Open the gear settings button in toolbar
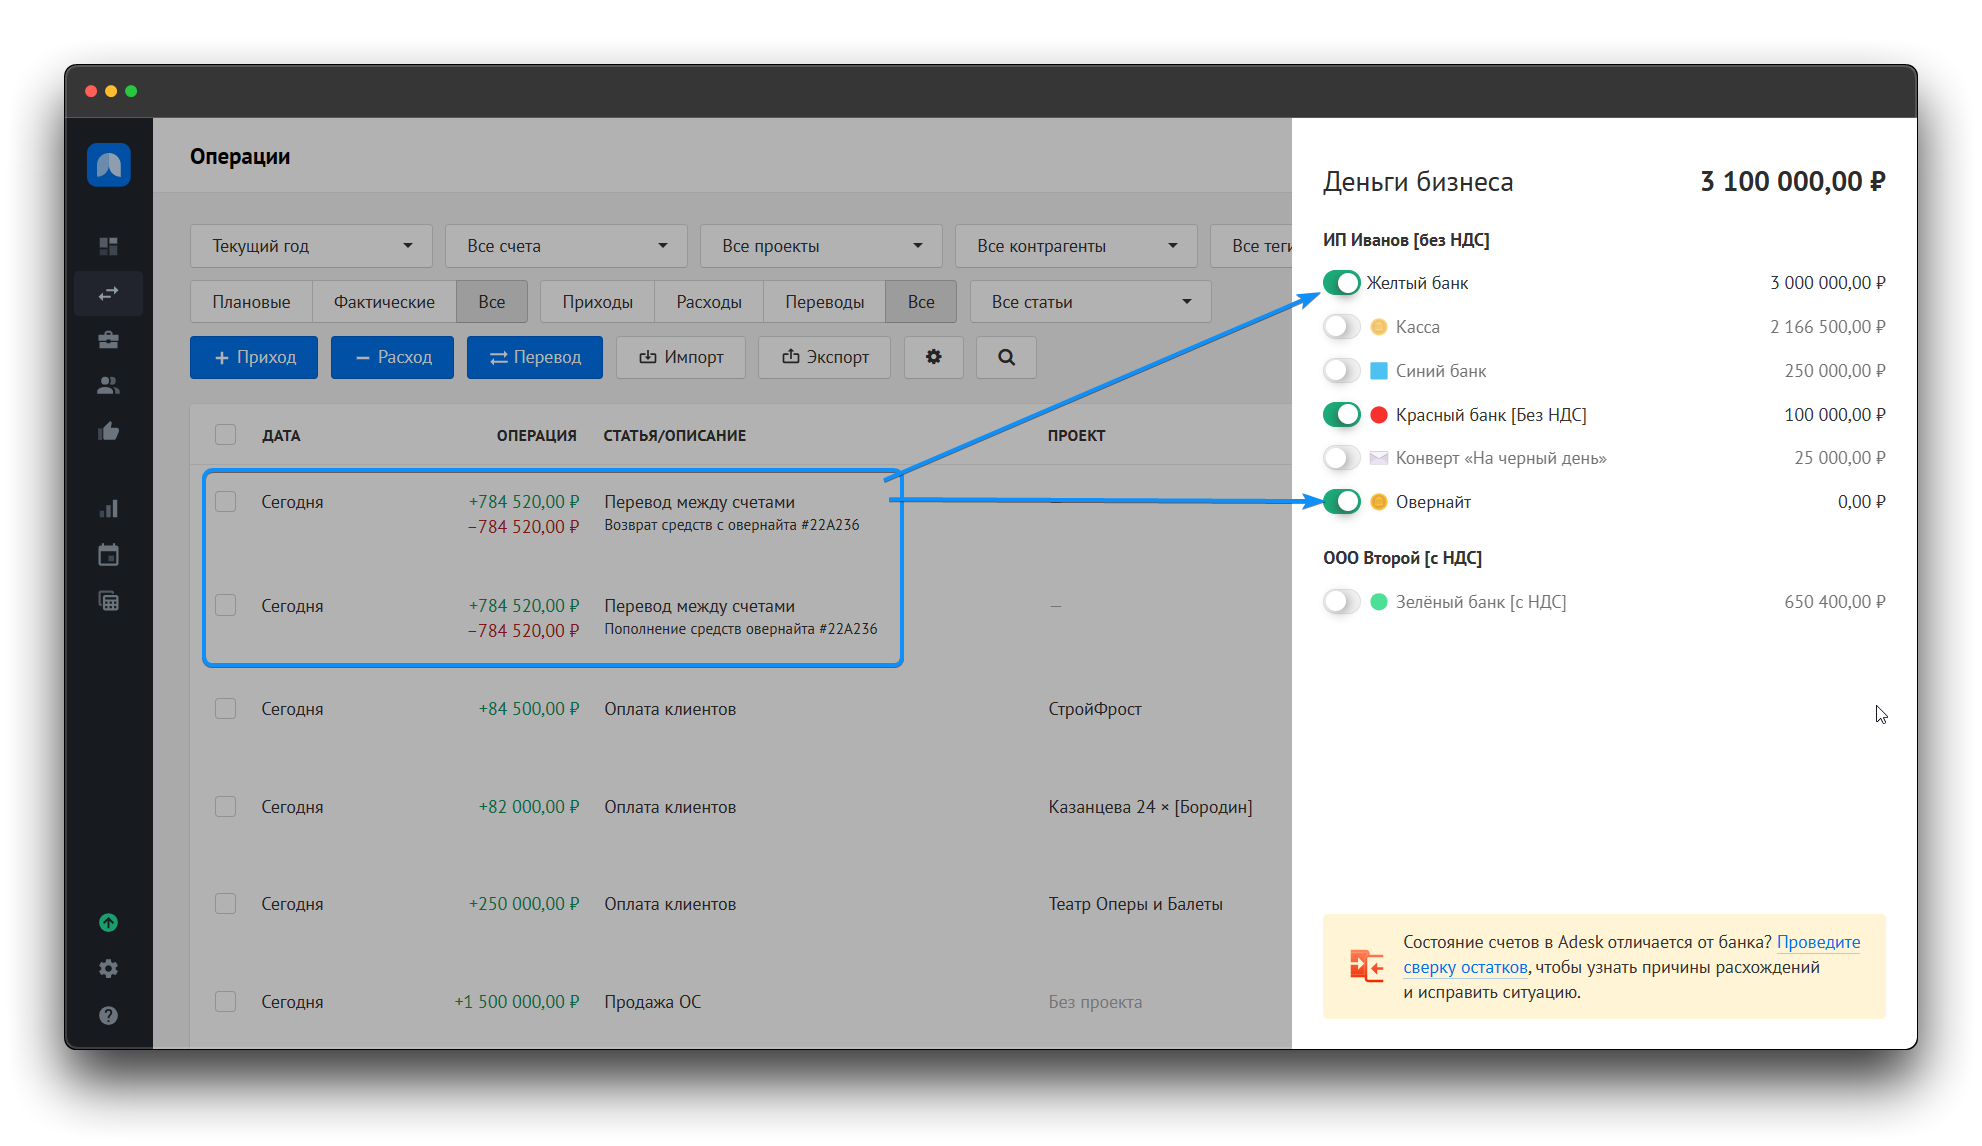 (x=933, y=357)
